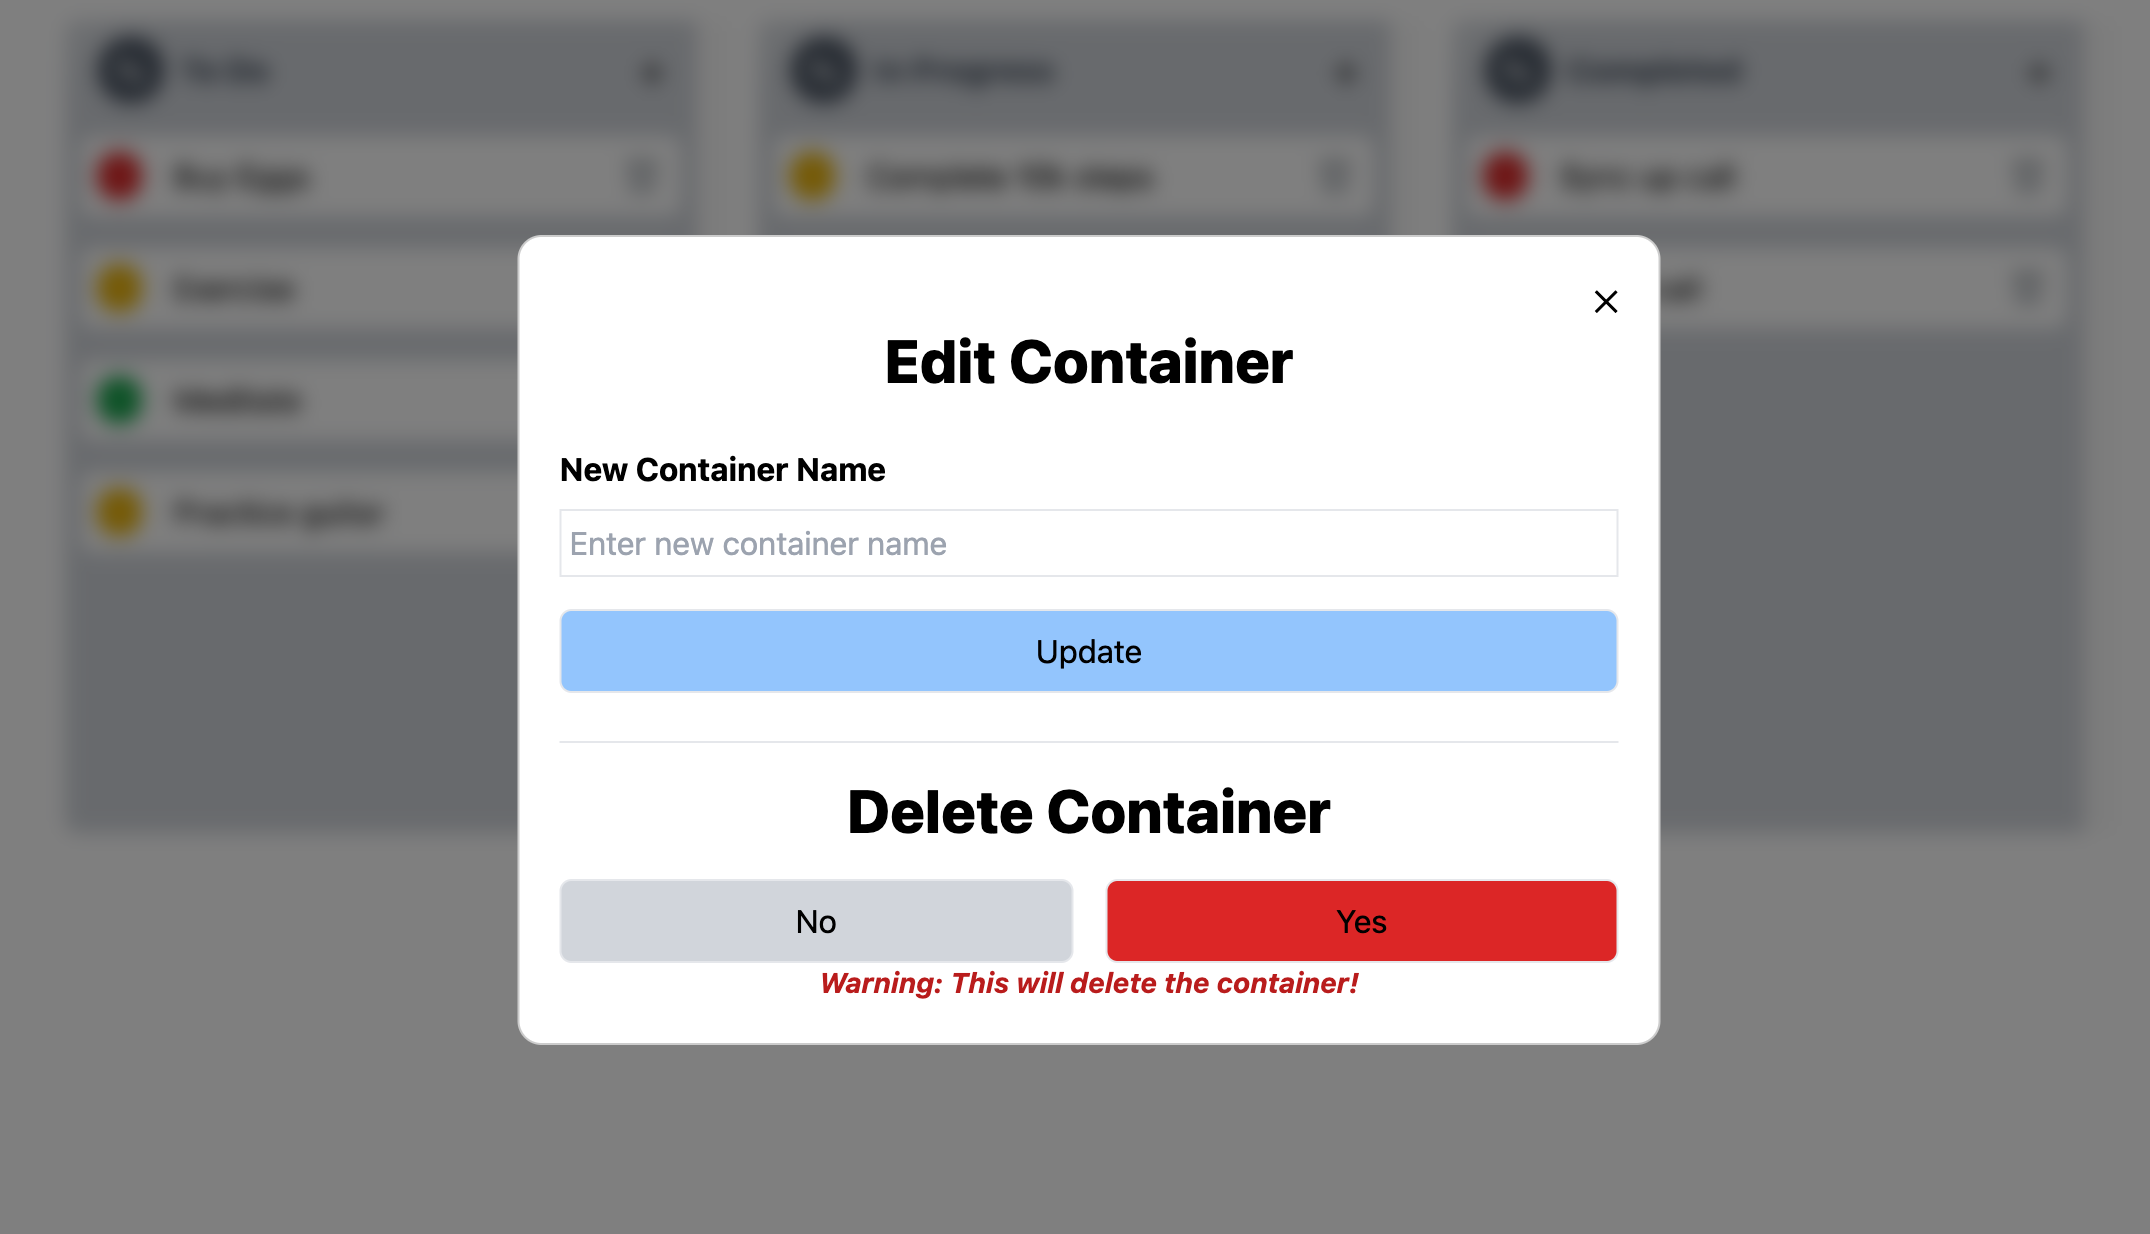
Task: Click the yellow dot on Complete 10k steps
Action: 812,177
